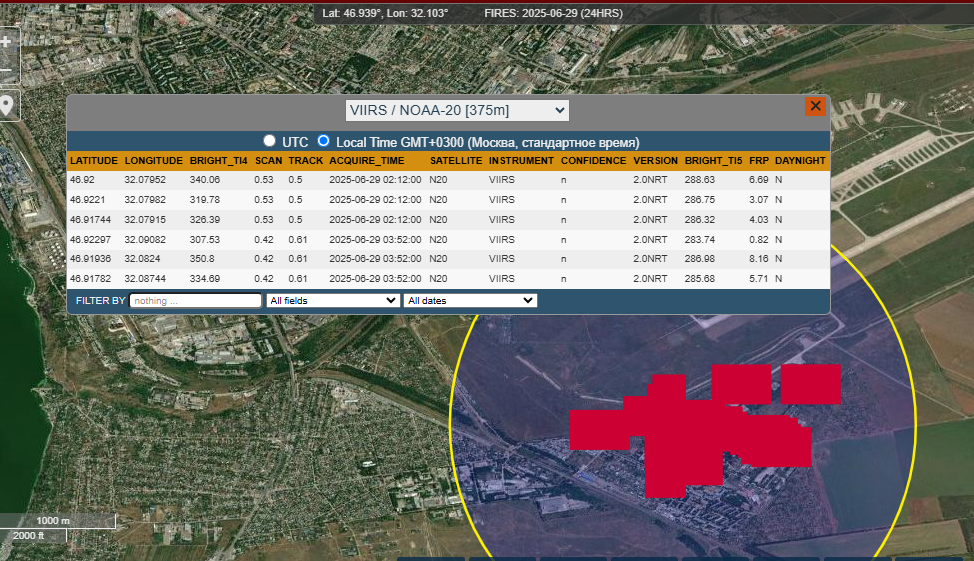
Task: Sort by the SATELLITE column header
Action: (456, 160)
